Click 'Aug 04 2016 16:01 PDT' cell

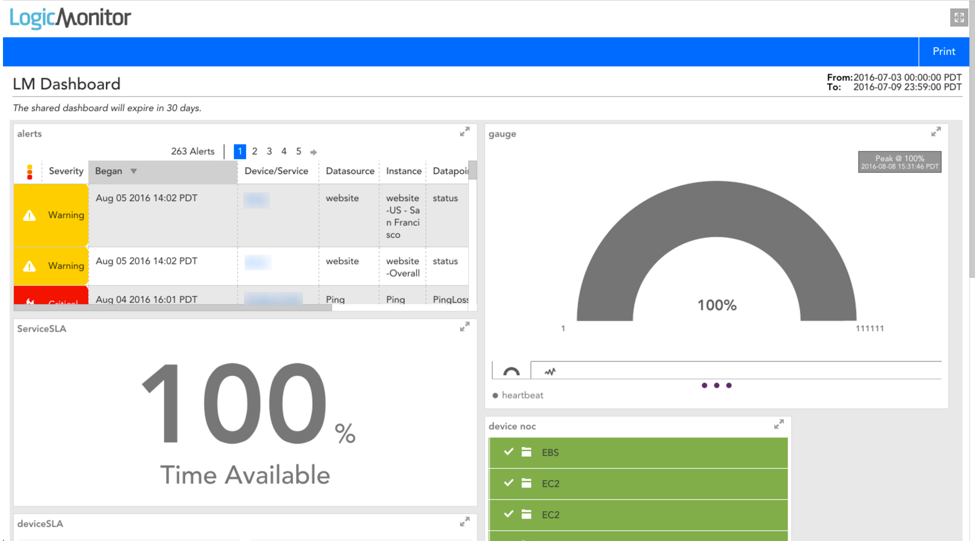[x=147, y=299]
